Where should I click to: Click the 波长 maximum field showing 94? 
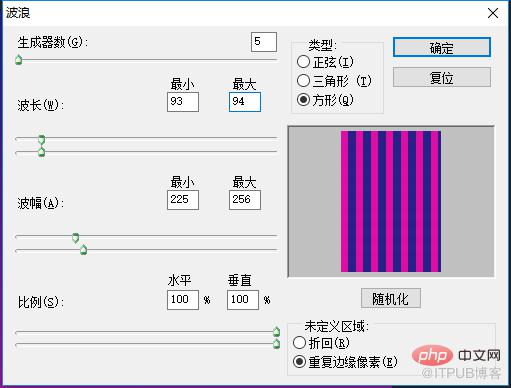(245, 102)
